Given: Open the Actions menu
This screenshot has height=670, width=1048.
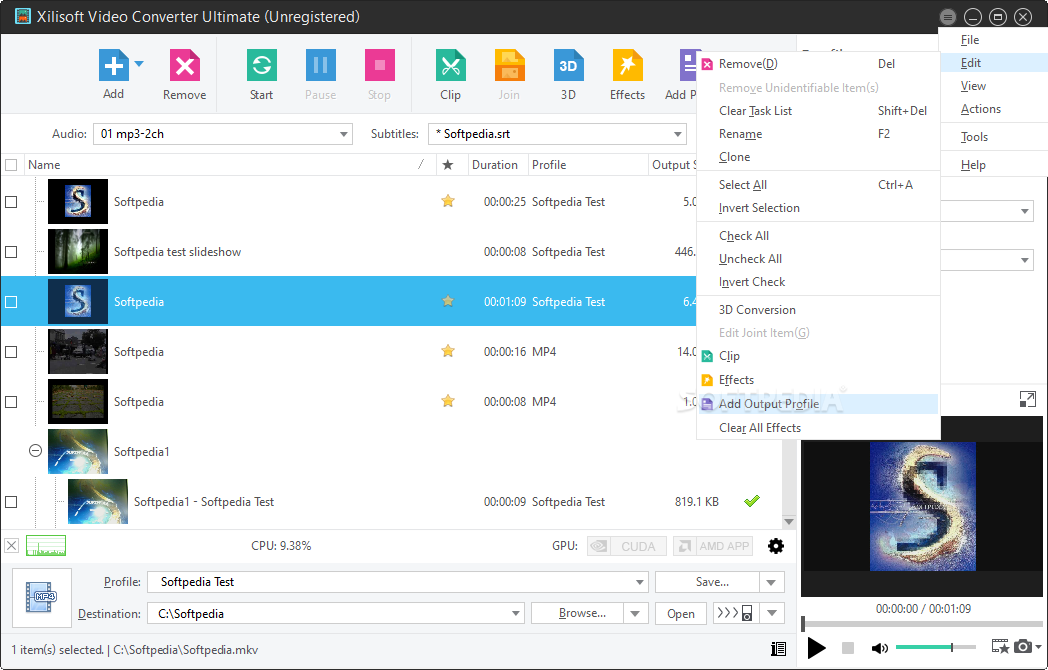Looking at the screenshot, I should point(980,109).
